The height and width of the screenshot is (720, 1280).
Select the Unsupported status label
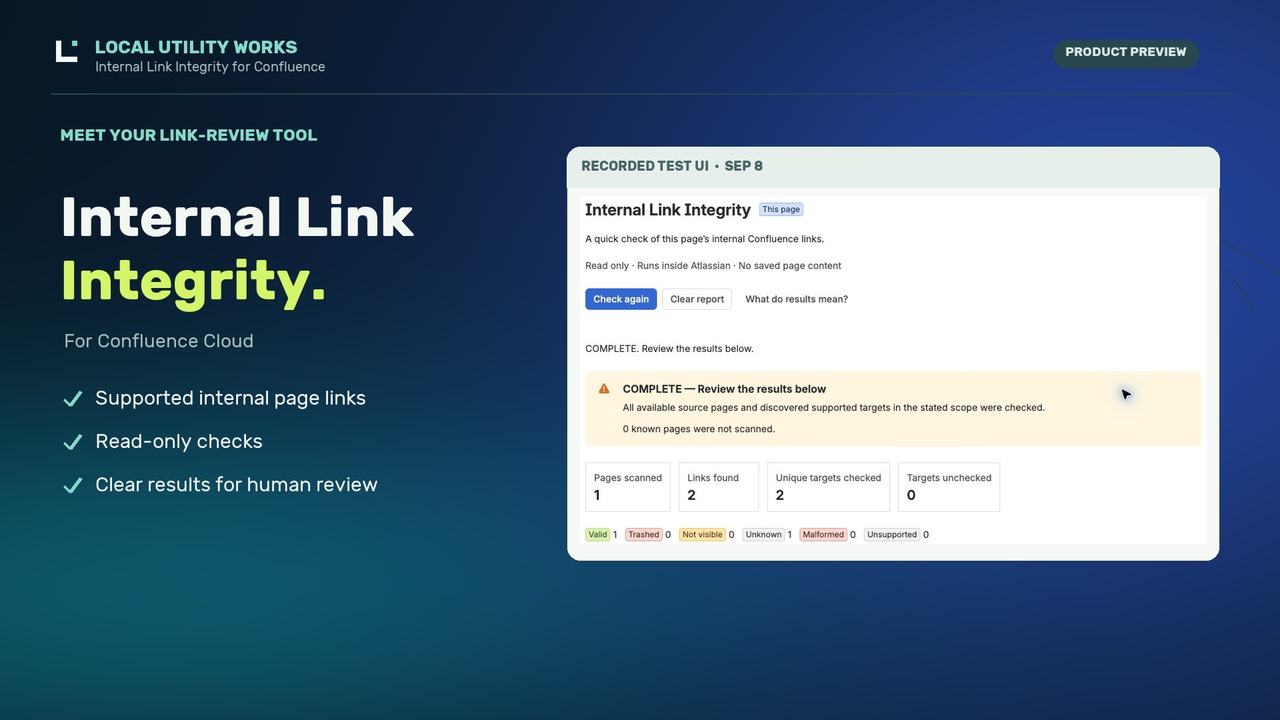tap(892, 535)
